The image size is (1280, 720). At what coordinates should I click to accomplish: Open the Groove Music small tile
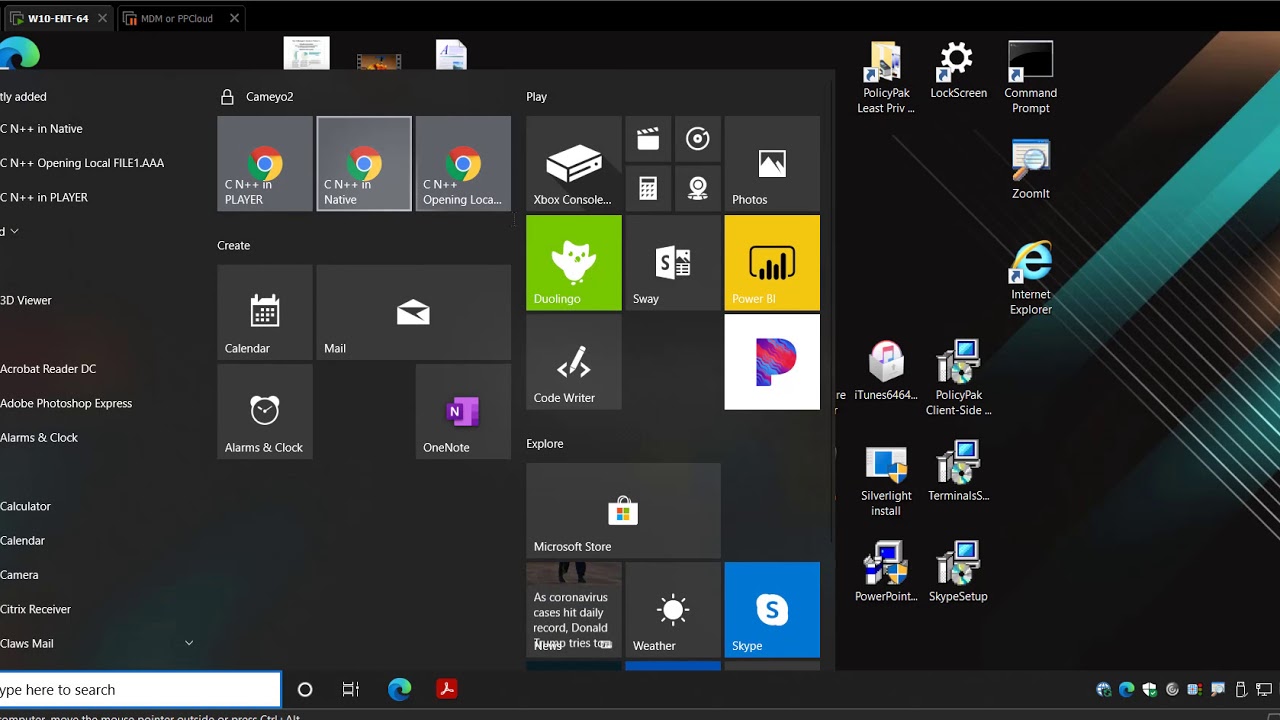point(698,139)
